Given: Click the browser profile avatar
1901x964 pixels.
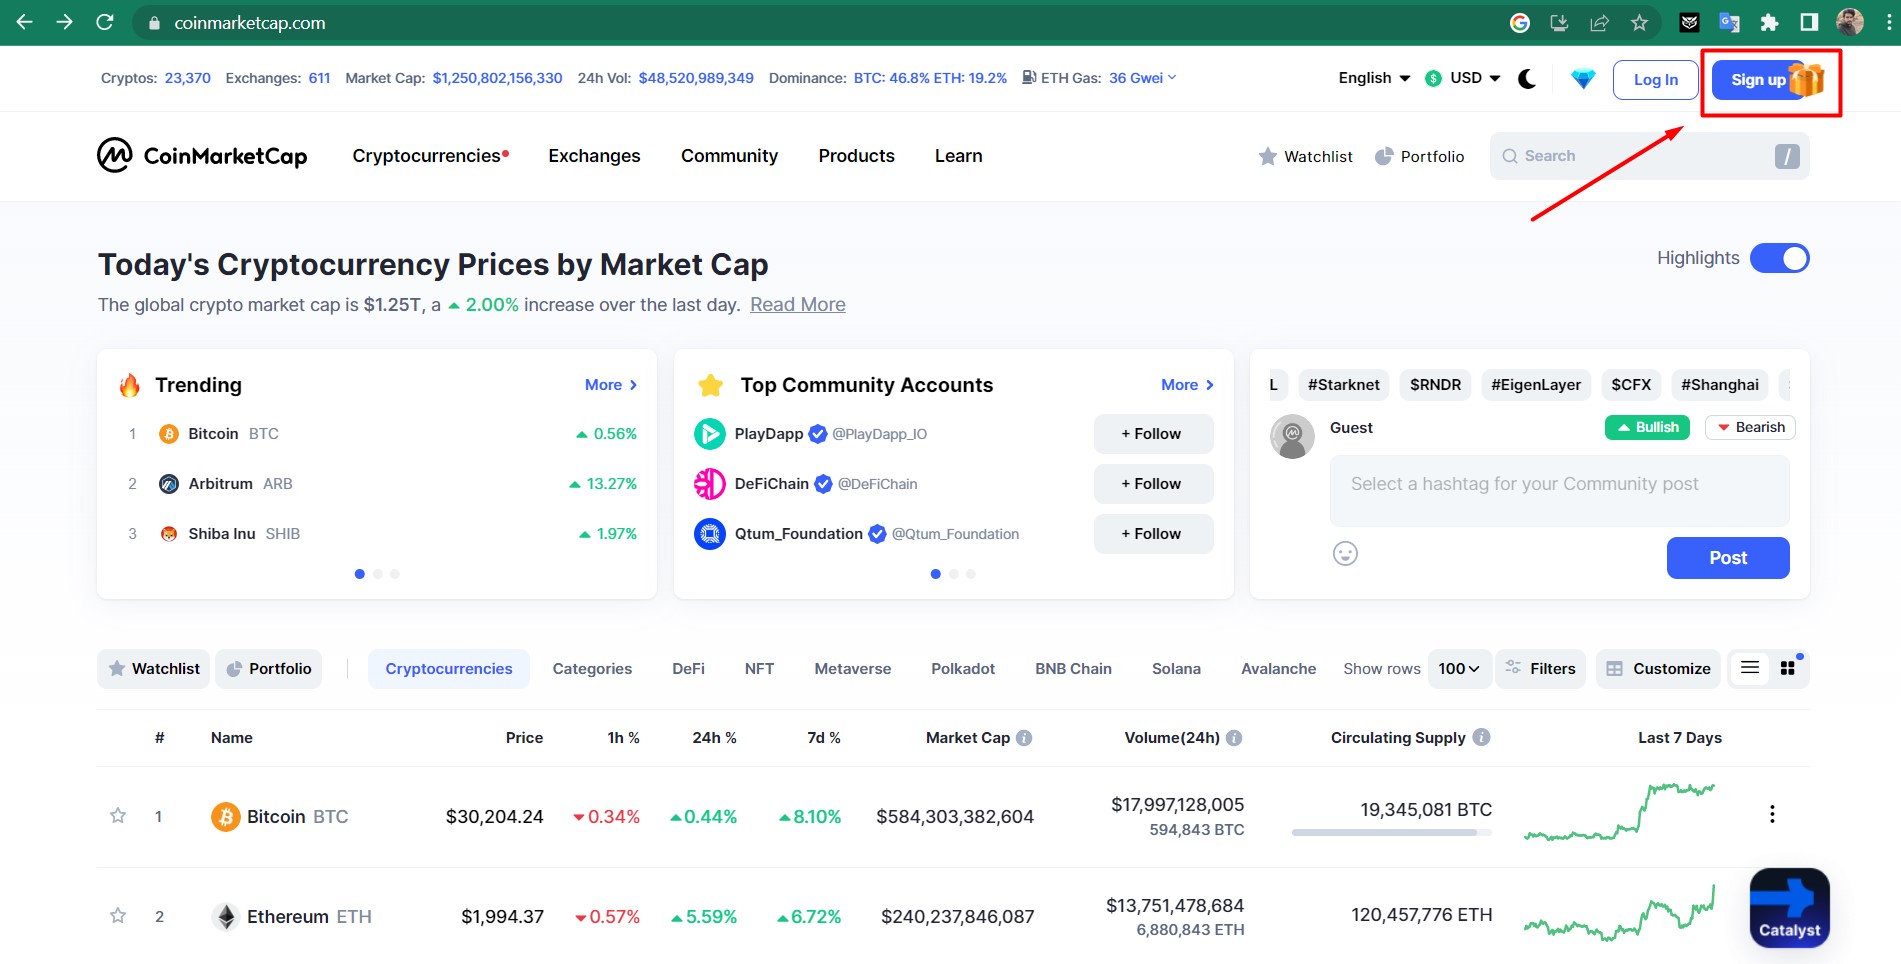Looking at the screenshot, I should [x=1850, y=22].
